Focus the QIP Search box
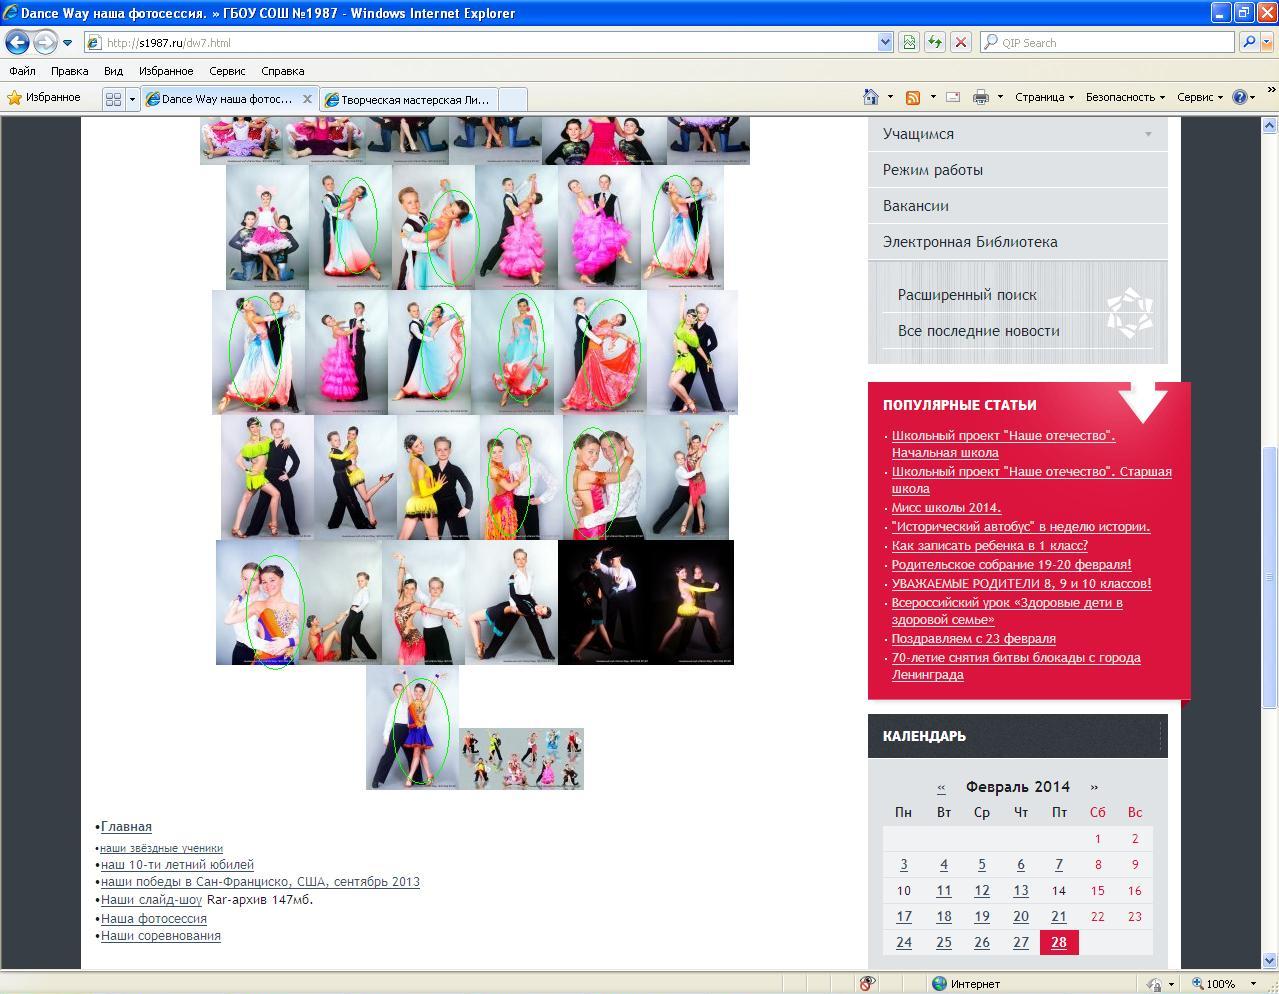Screen dimensions: 1279x994 (x=1107, y=42)
